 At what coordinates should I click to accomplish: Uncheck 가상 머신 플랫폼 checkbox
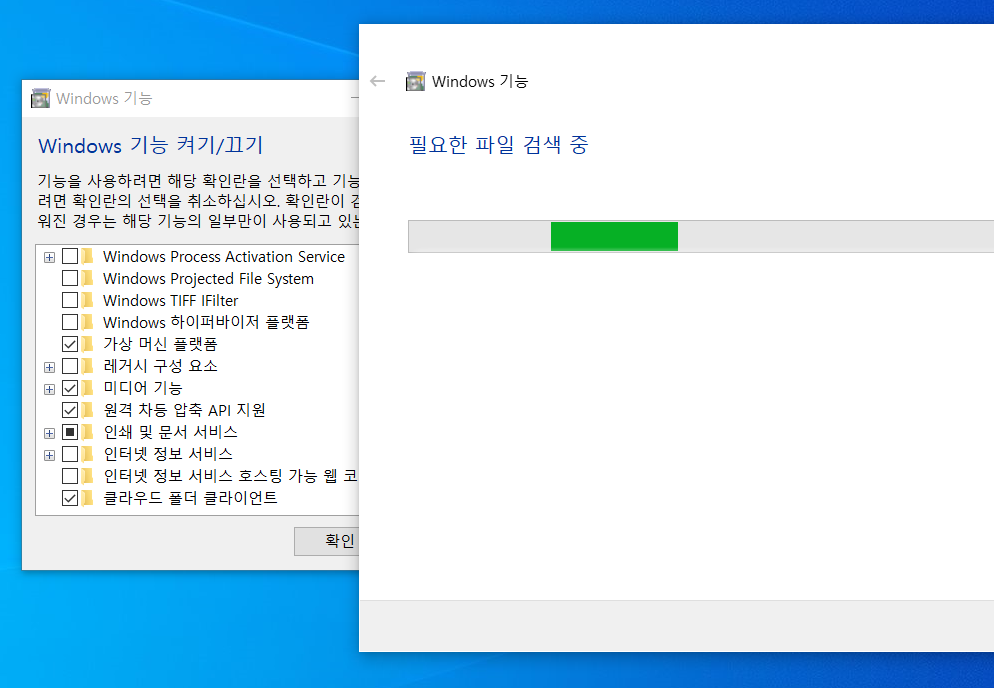tap(70, 344)
